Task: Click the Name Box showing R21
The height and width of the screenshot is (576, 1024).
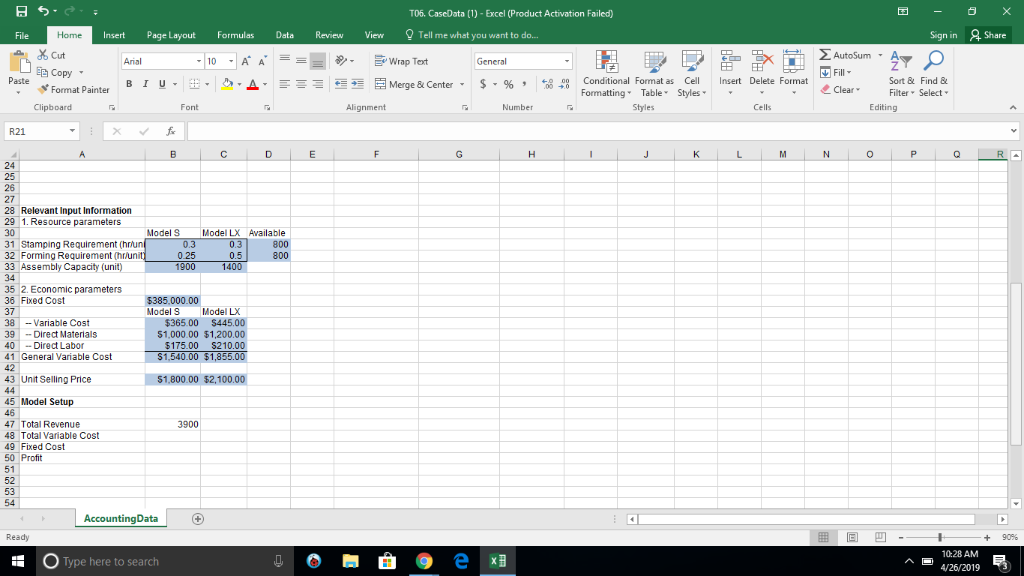Action: 35,130
